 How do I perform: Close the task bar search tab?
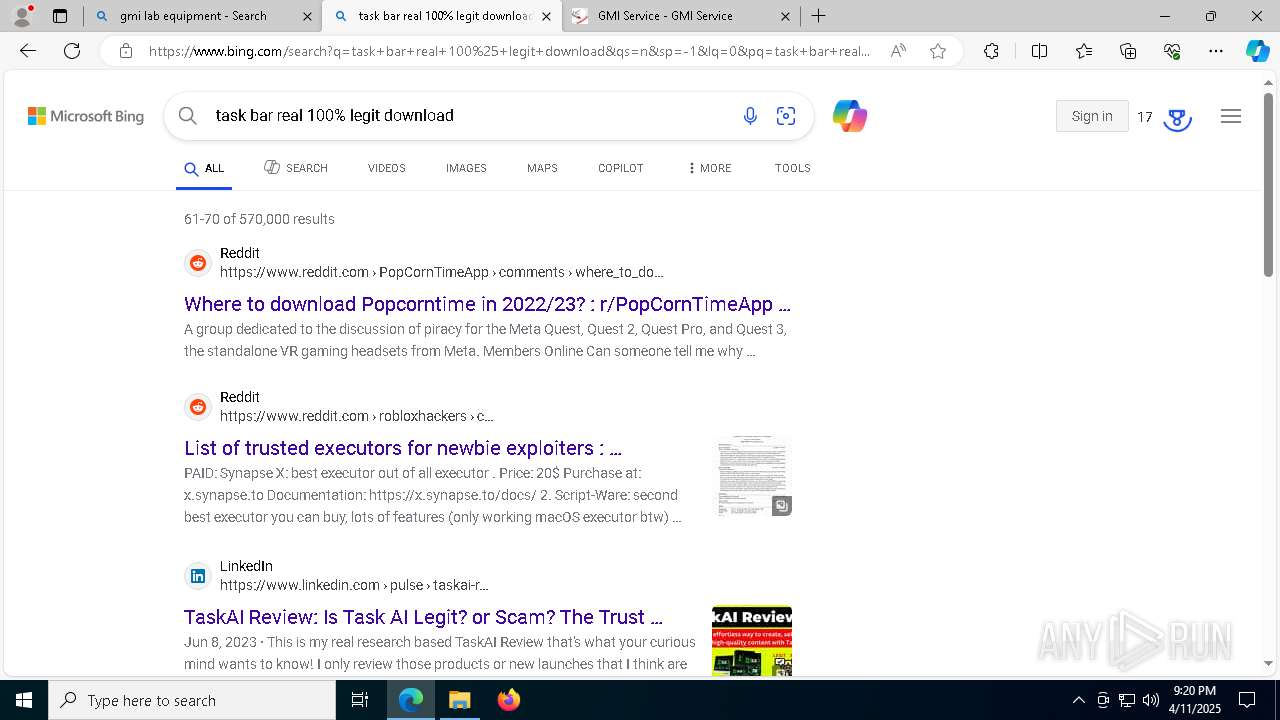pos(546,16)
